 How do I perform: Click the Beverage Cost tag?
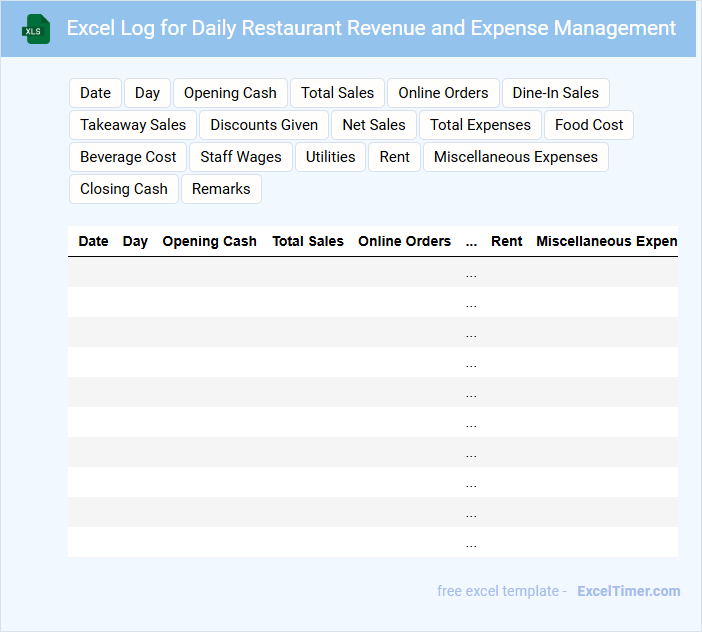tap(128, 157)
